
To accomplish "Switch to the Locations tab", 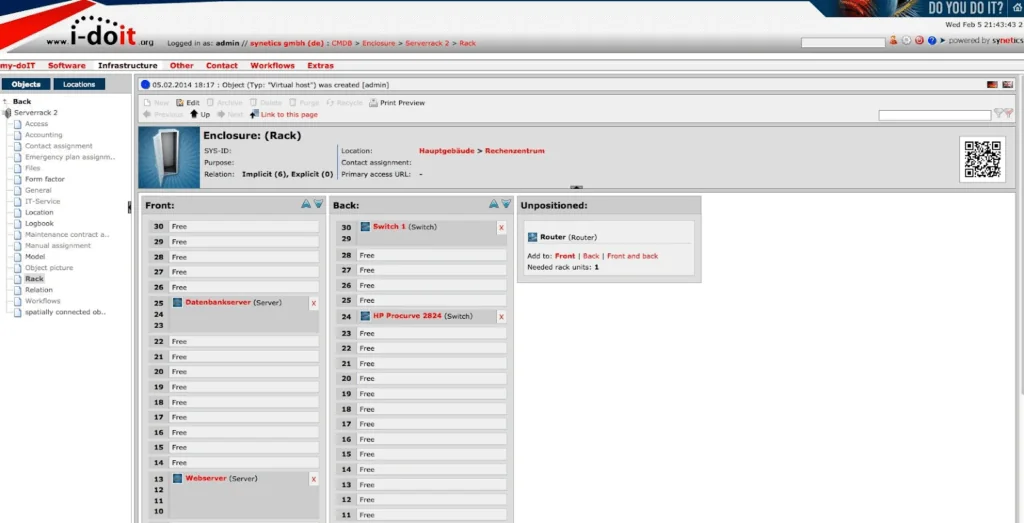I will (x=79, y=84).
